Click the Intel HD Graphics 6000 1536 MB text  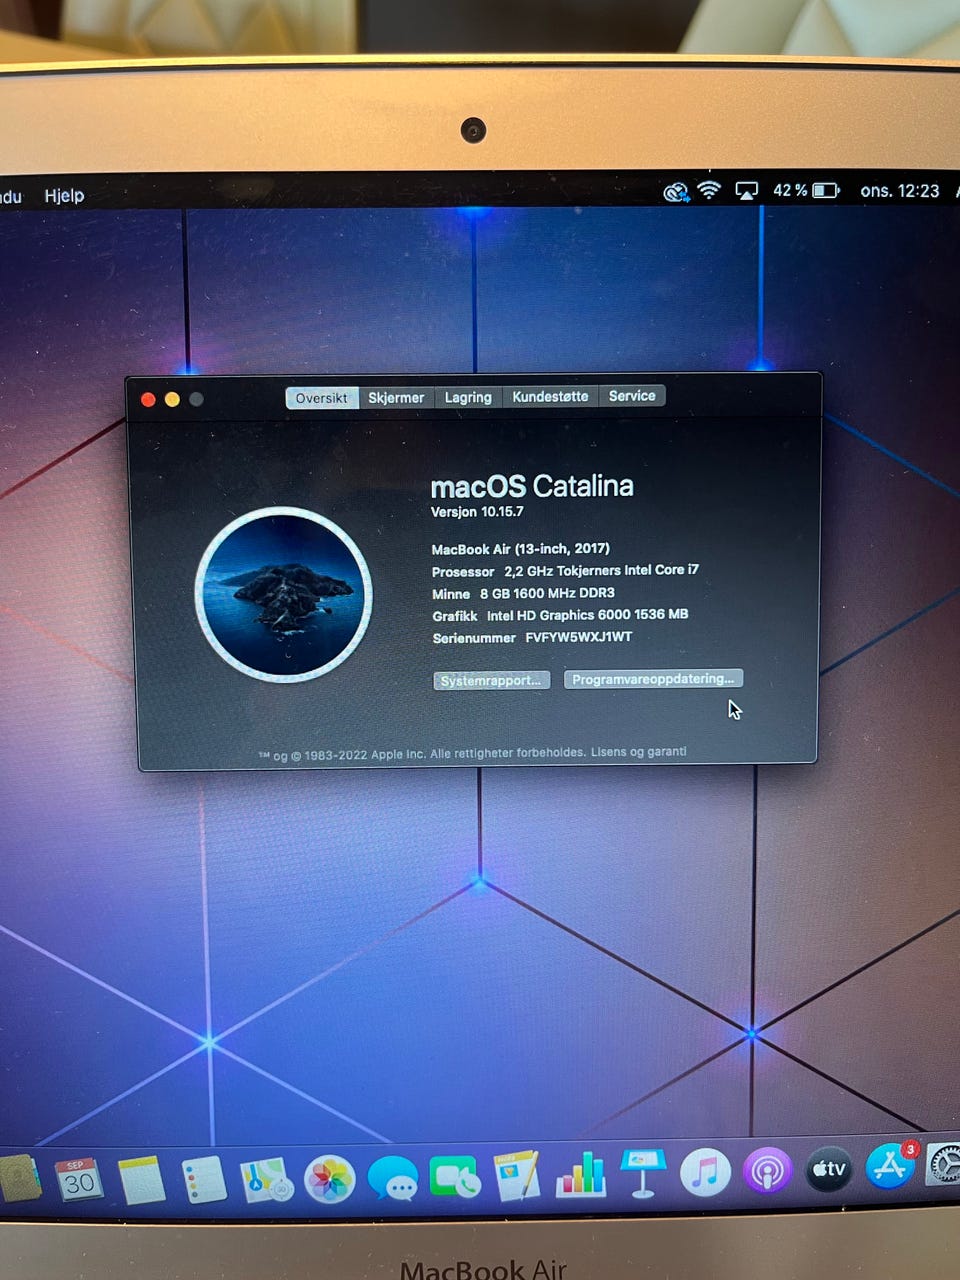pos(587,615)
